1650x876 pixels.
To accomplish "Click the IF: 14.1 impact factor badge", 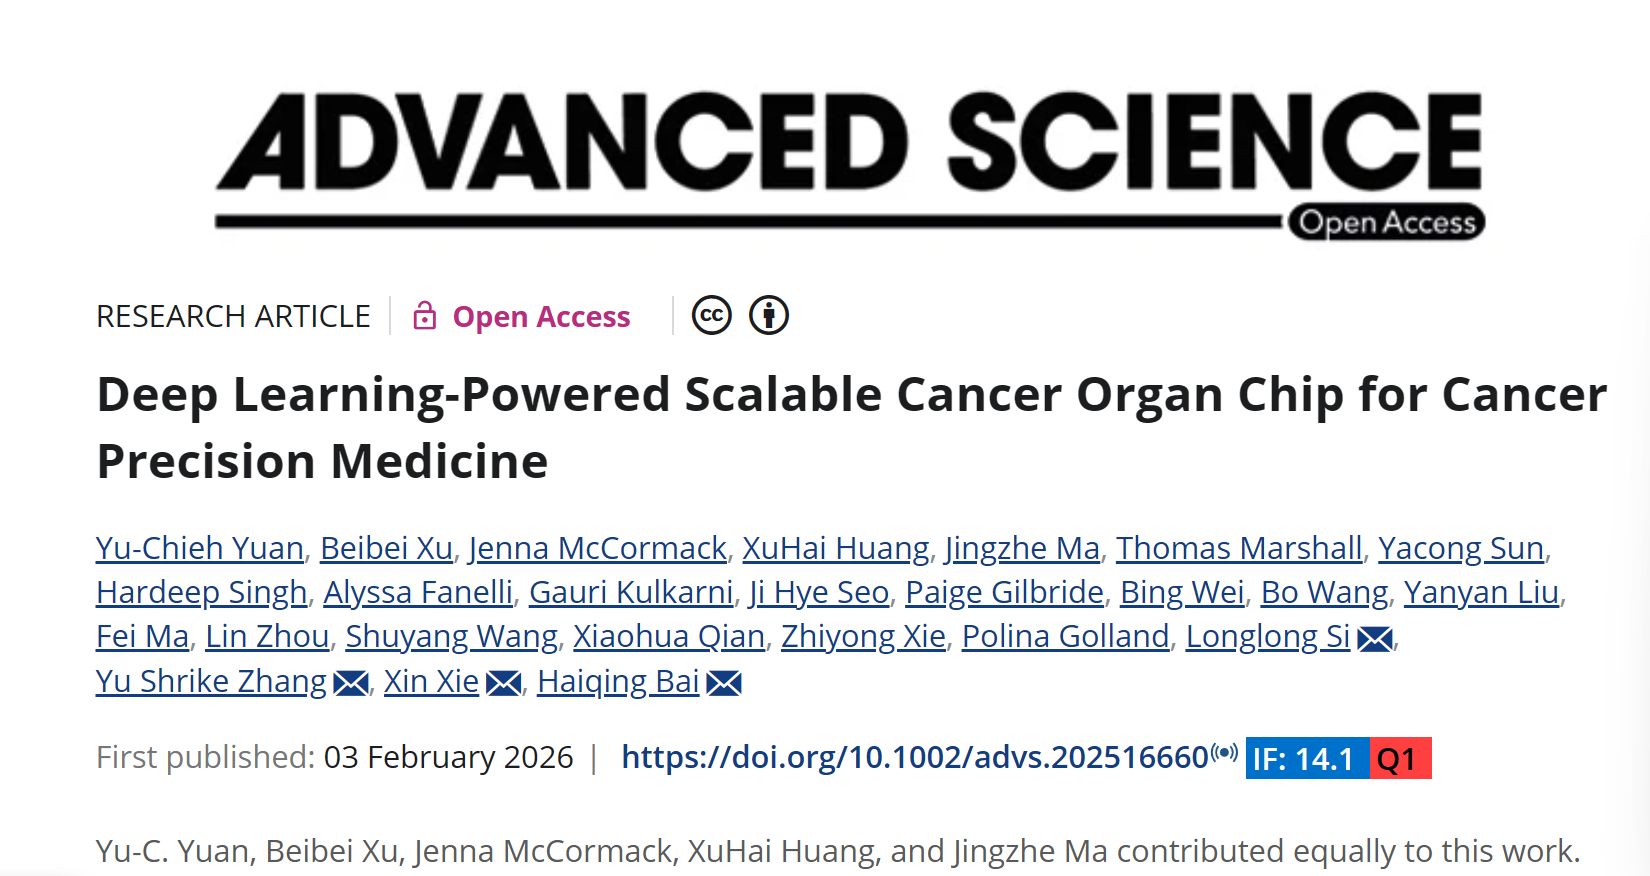I will [x=1305, y=758].
